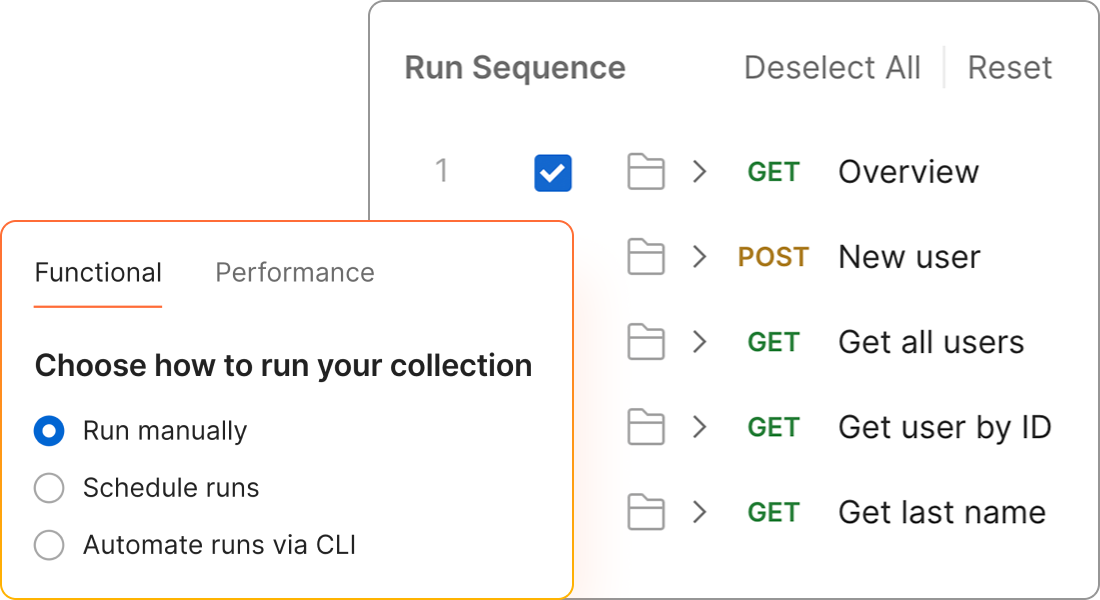
Task: Open the Performance tab
Action: [x=295, y=273]
